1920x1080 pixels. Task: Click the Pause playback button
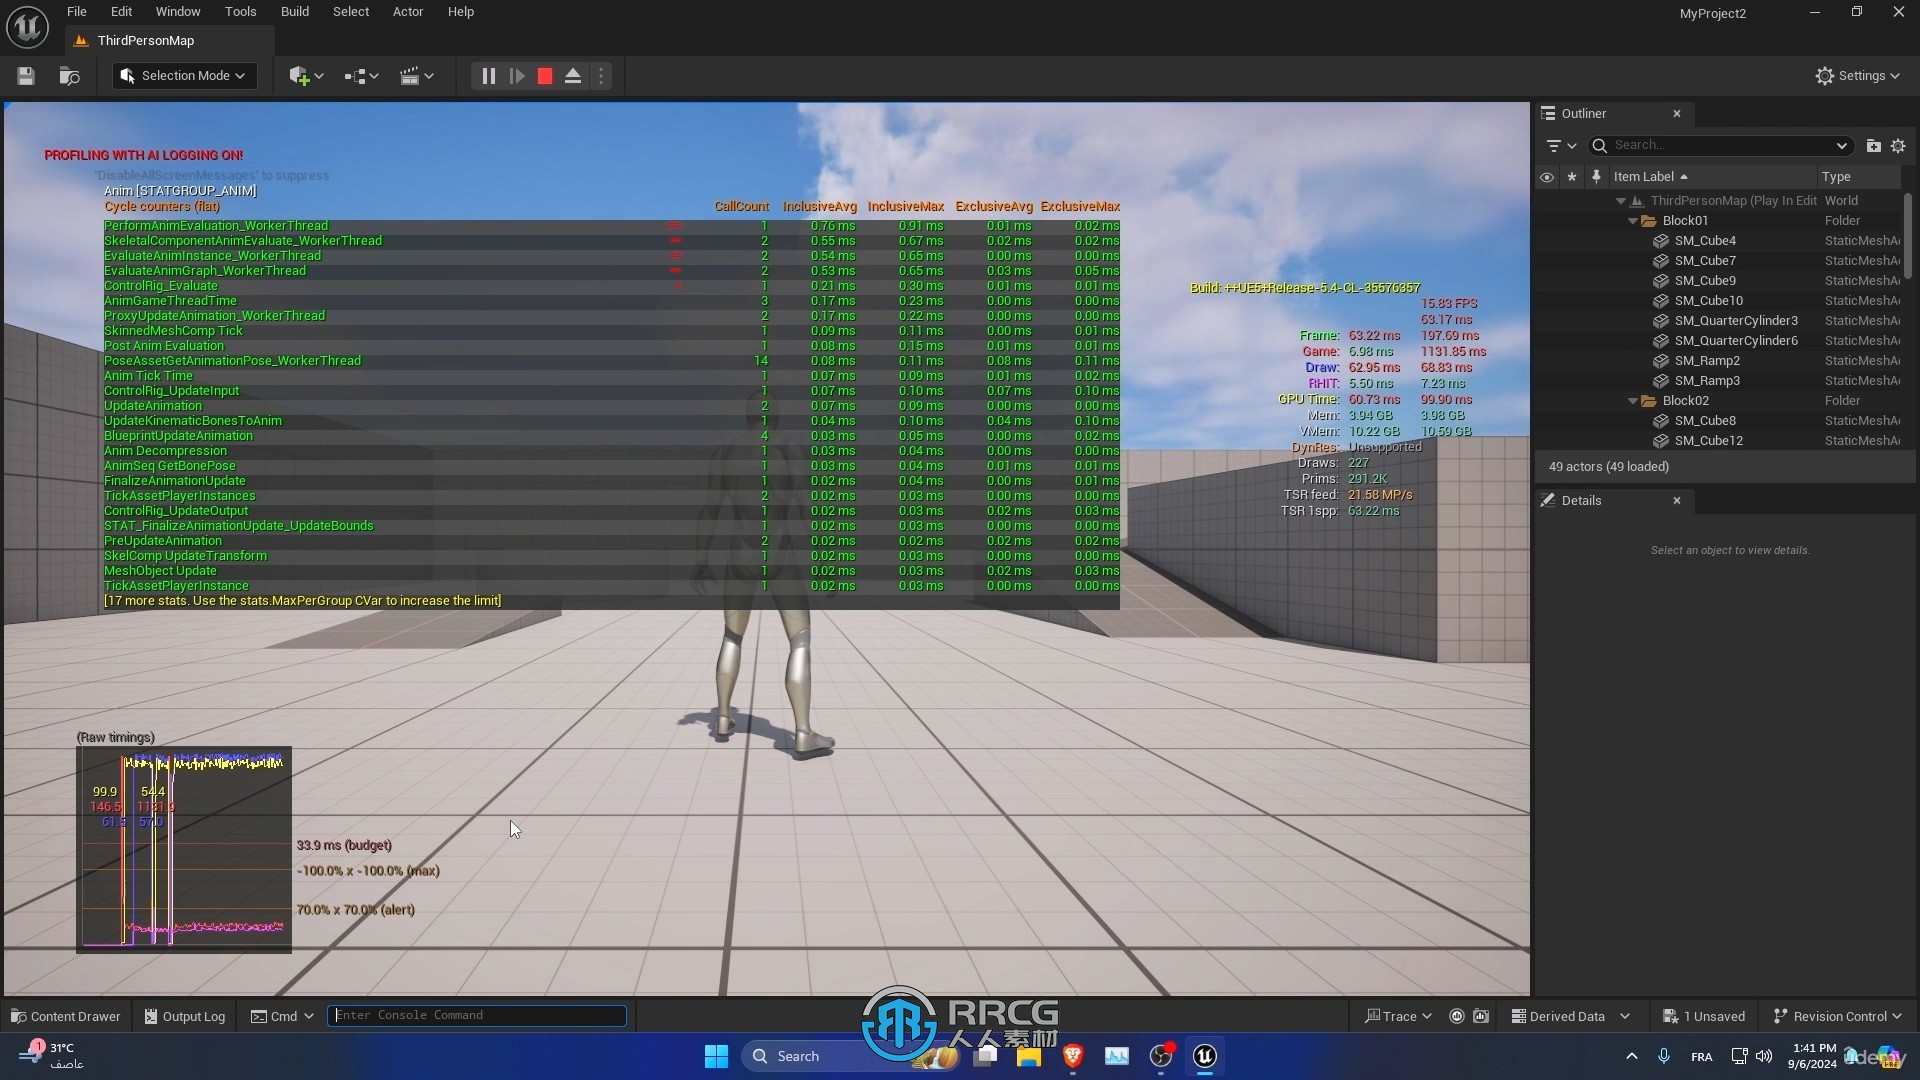pos(488,76)
